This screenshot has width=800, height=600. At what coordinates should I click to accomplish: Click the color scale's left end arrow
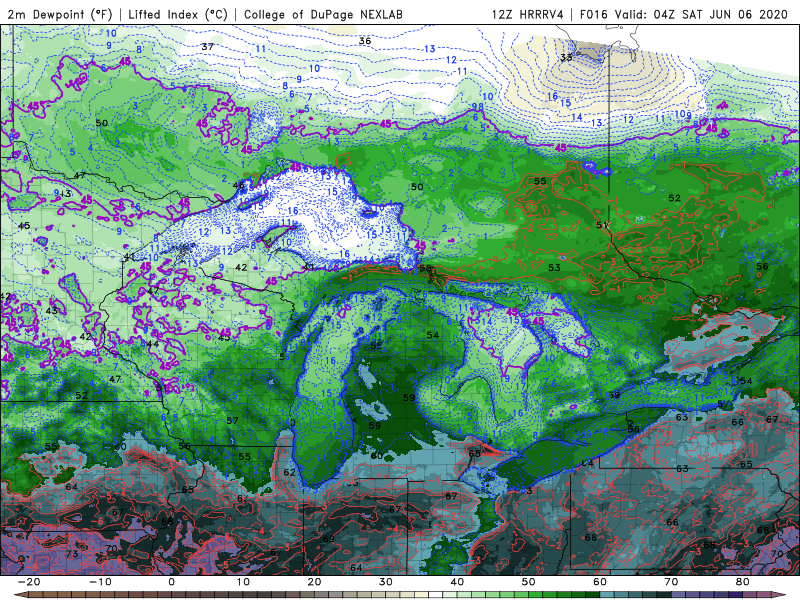tap(20, 595)
